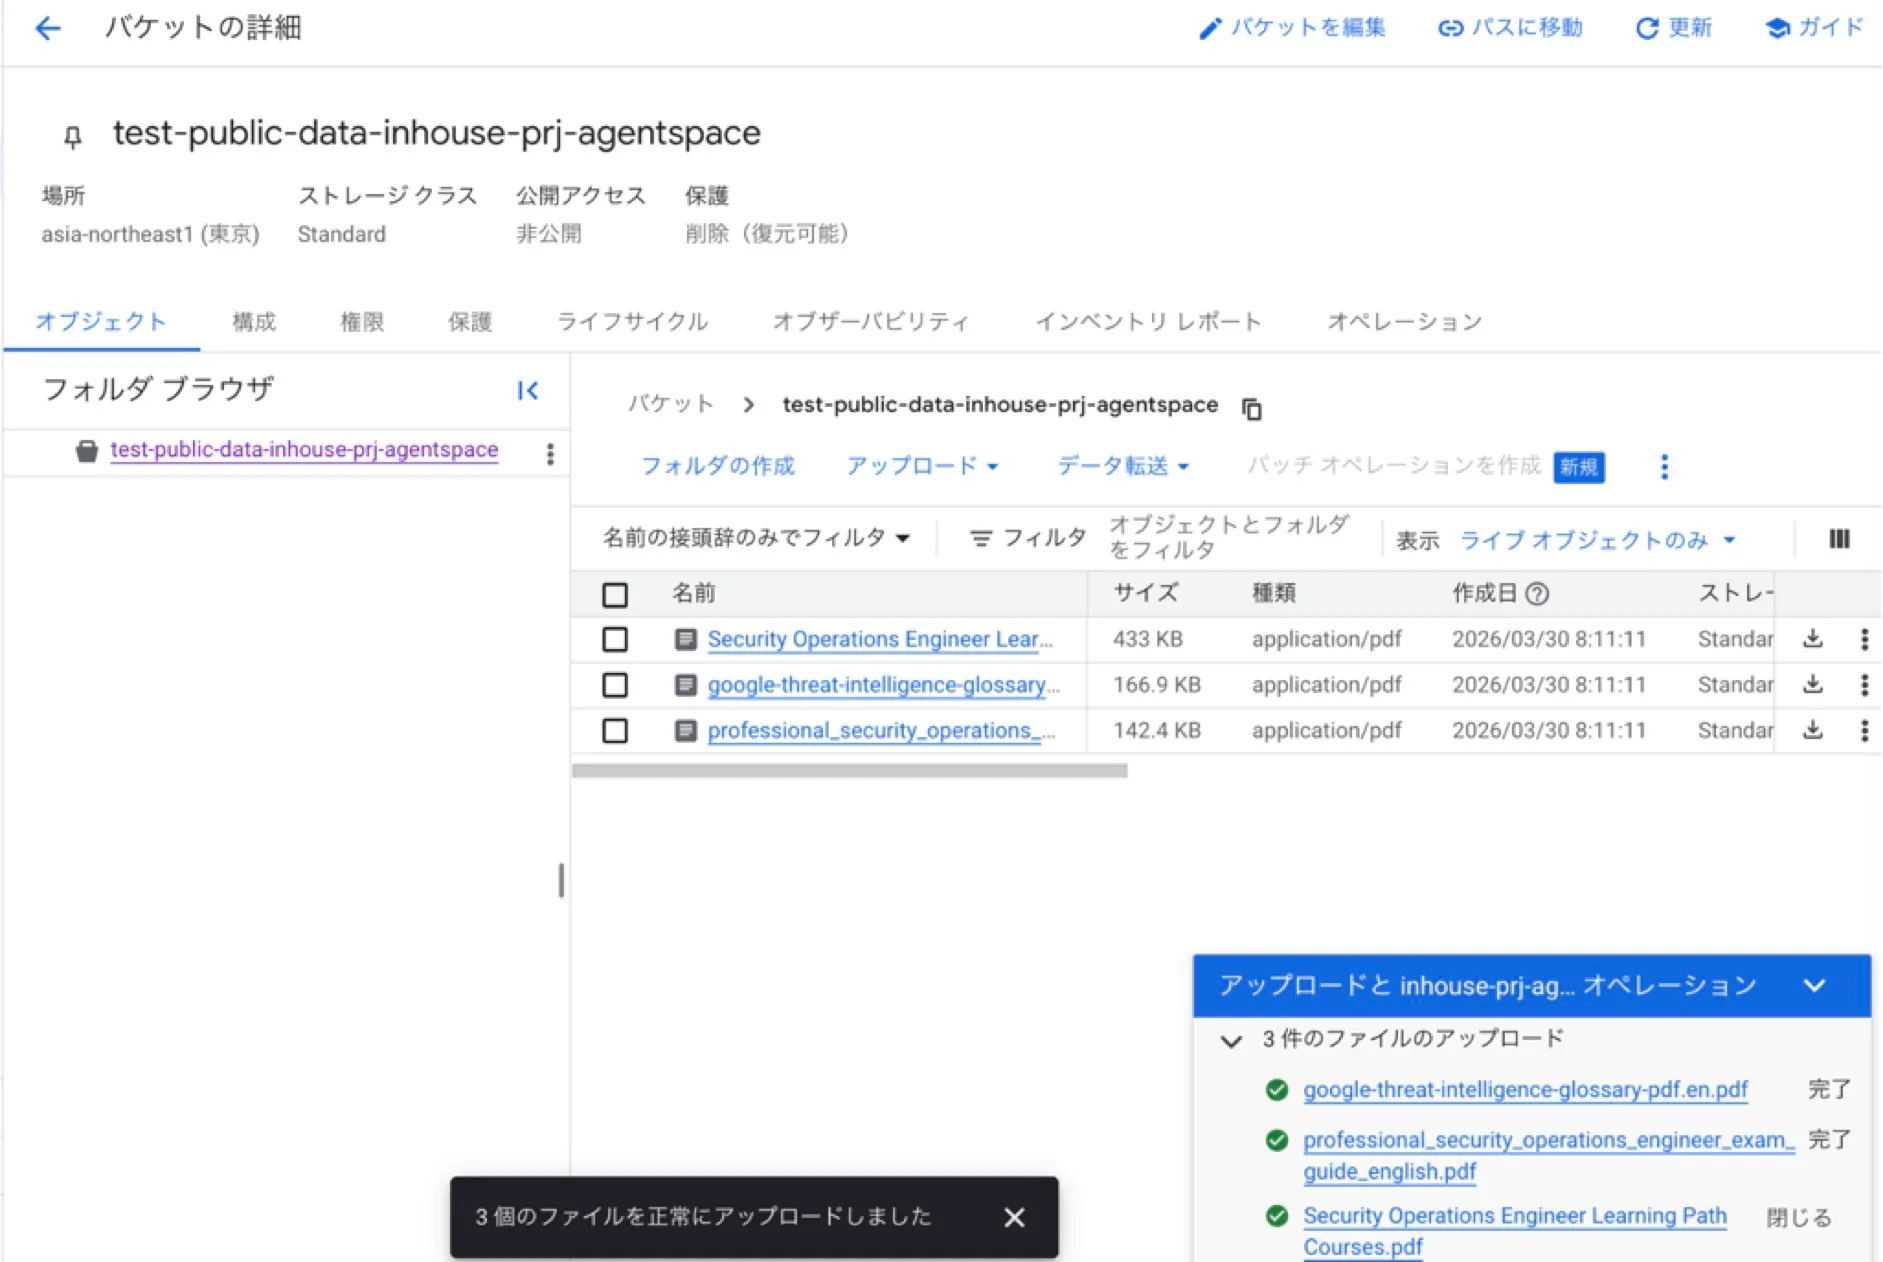Click フォルダの作成 to create a folder

point(717,465)
